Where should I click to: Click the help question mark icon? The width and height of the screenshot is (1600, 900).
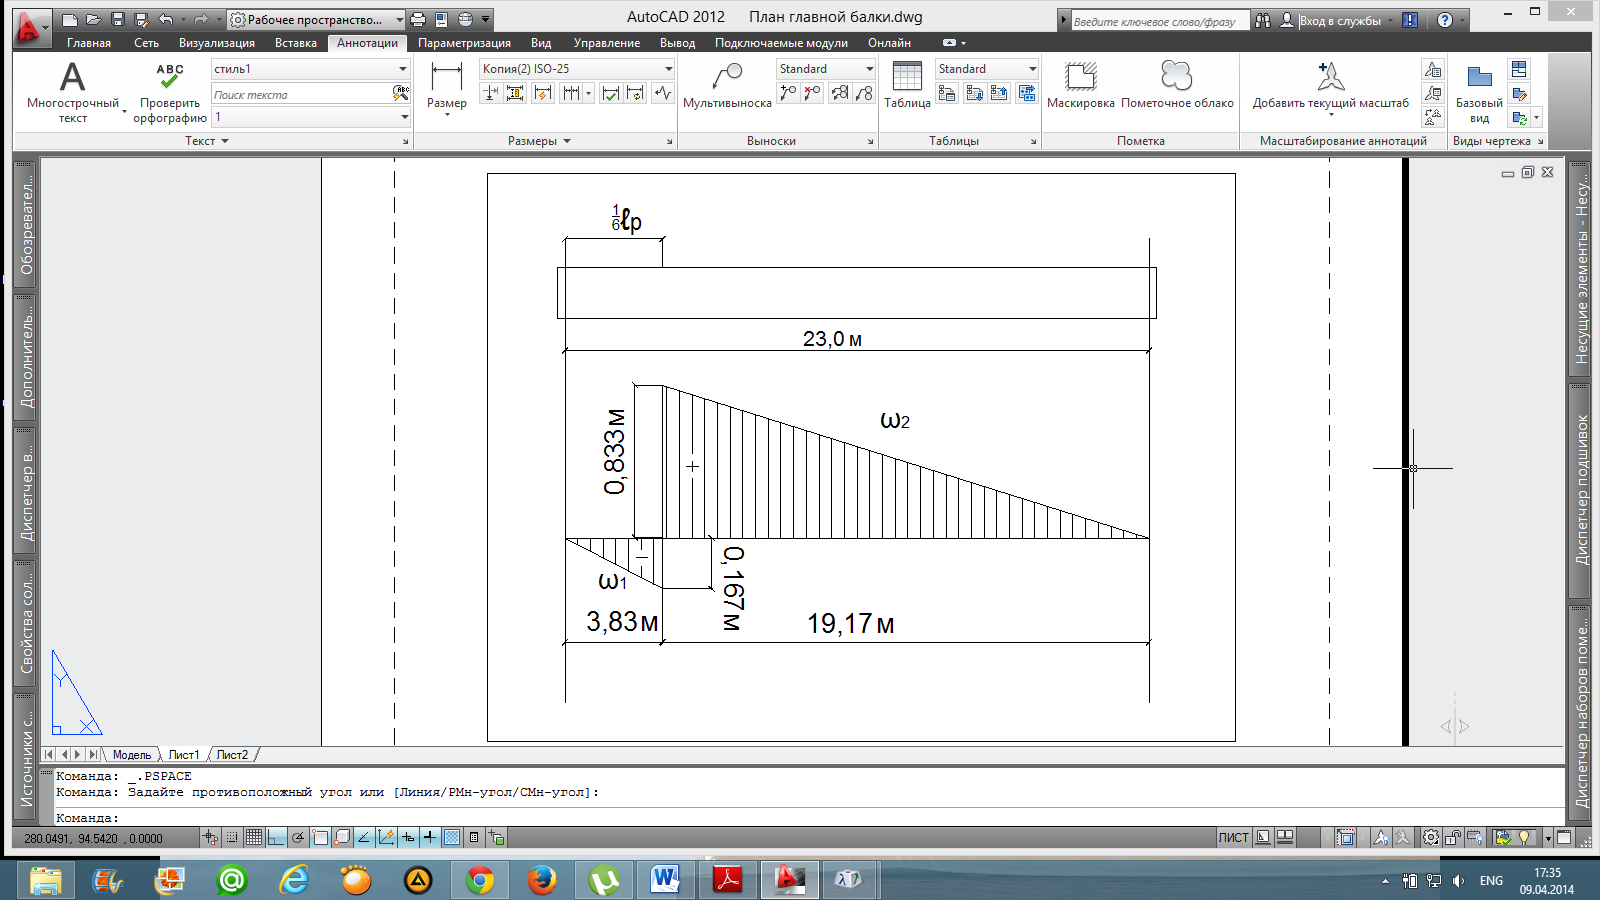click(1444, 20)
